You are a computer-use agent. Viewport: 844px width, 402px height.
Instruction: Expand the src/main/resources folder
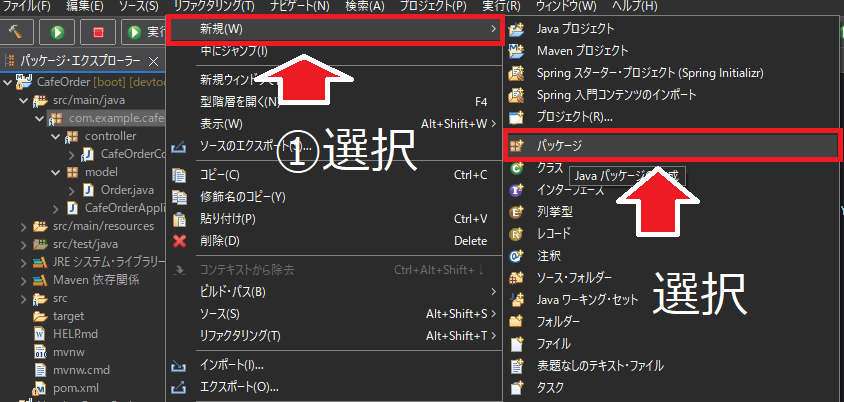coord(25,226)
